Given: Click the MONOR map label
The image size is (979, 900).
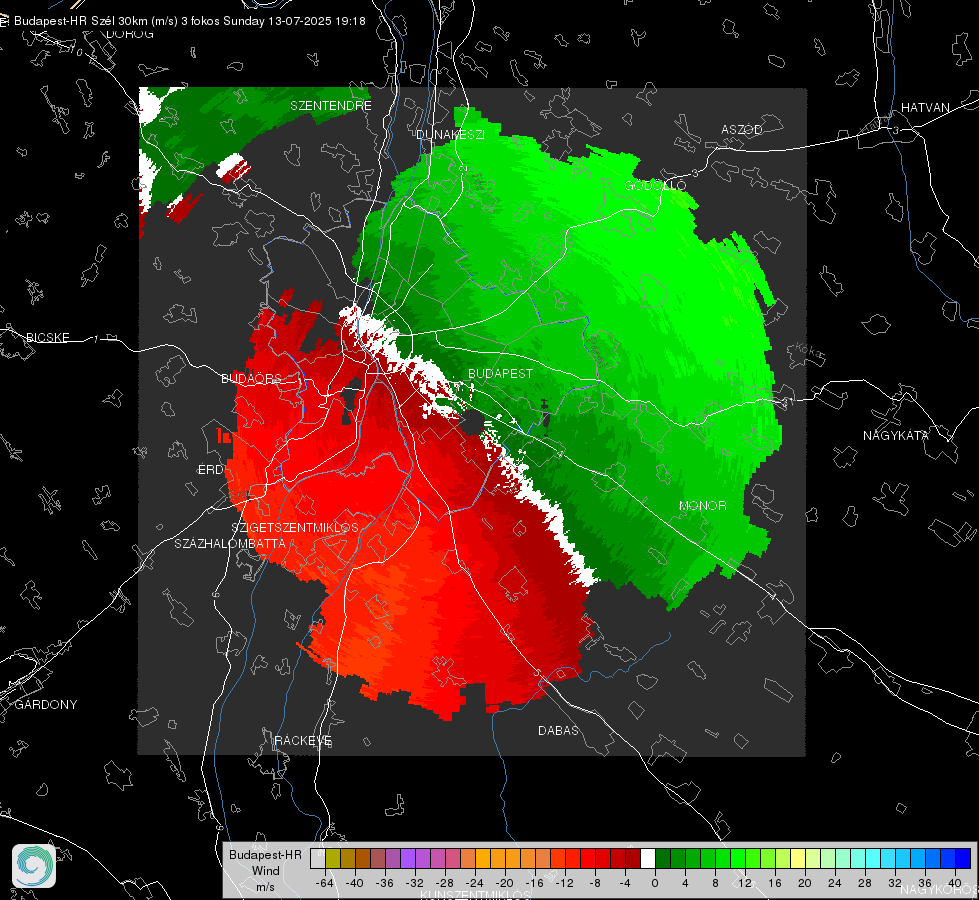Looking at the screenshot, I should pyautogui.click(x=702, y=505).
